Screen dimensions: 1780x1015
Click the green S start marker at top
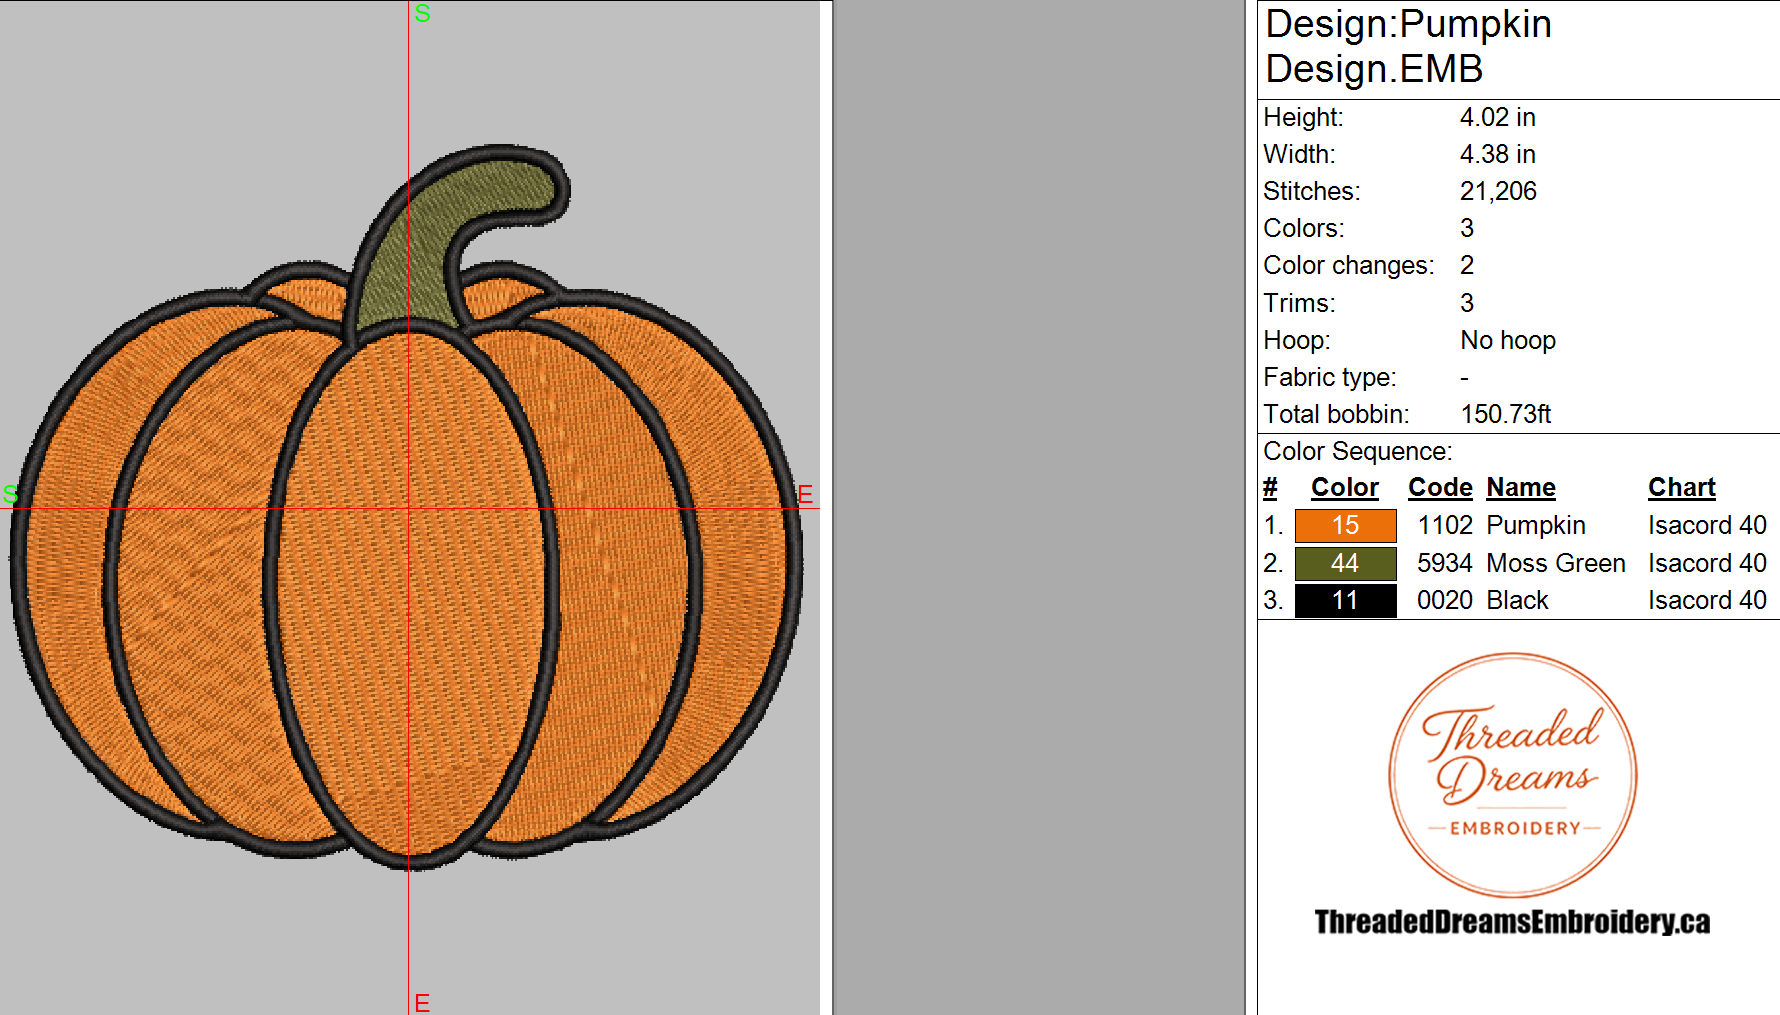tap(422, 13)
